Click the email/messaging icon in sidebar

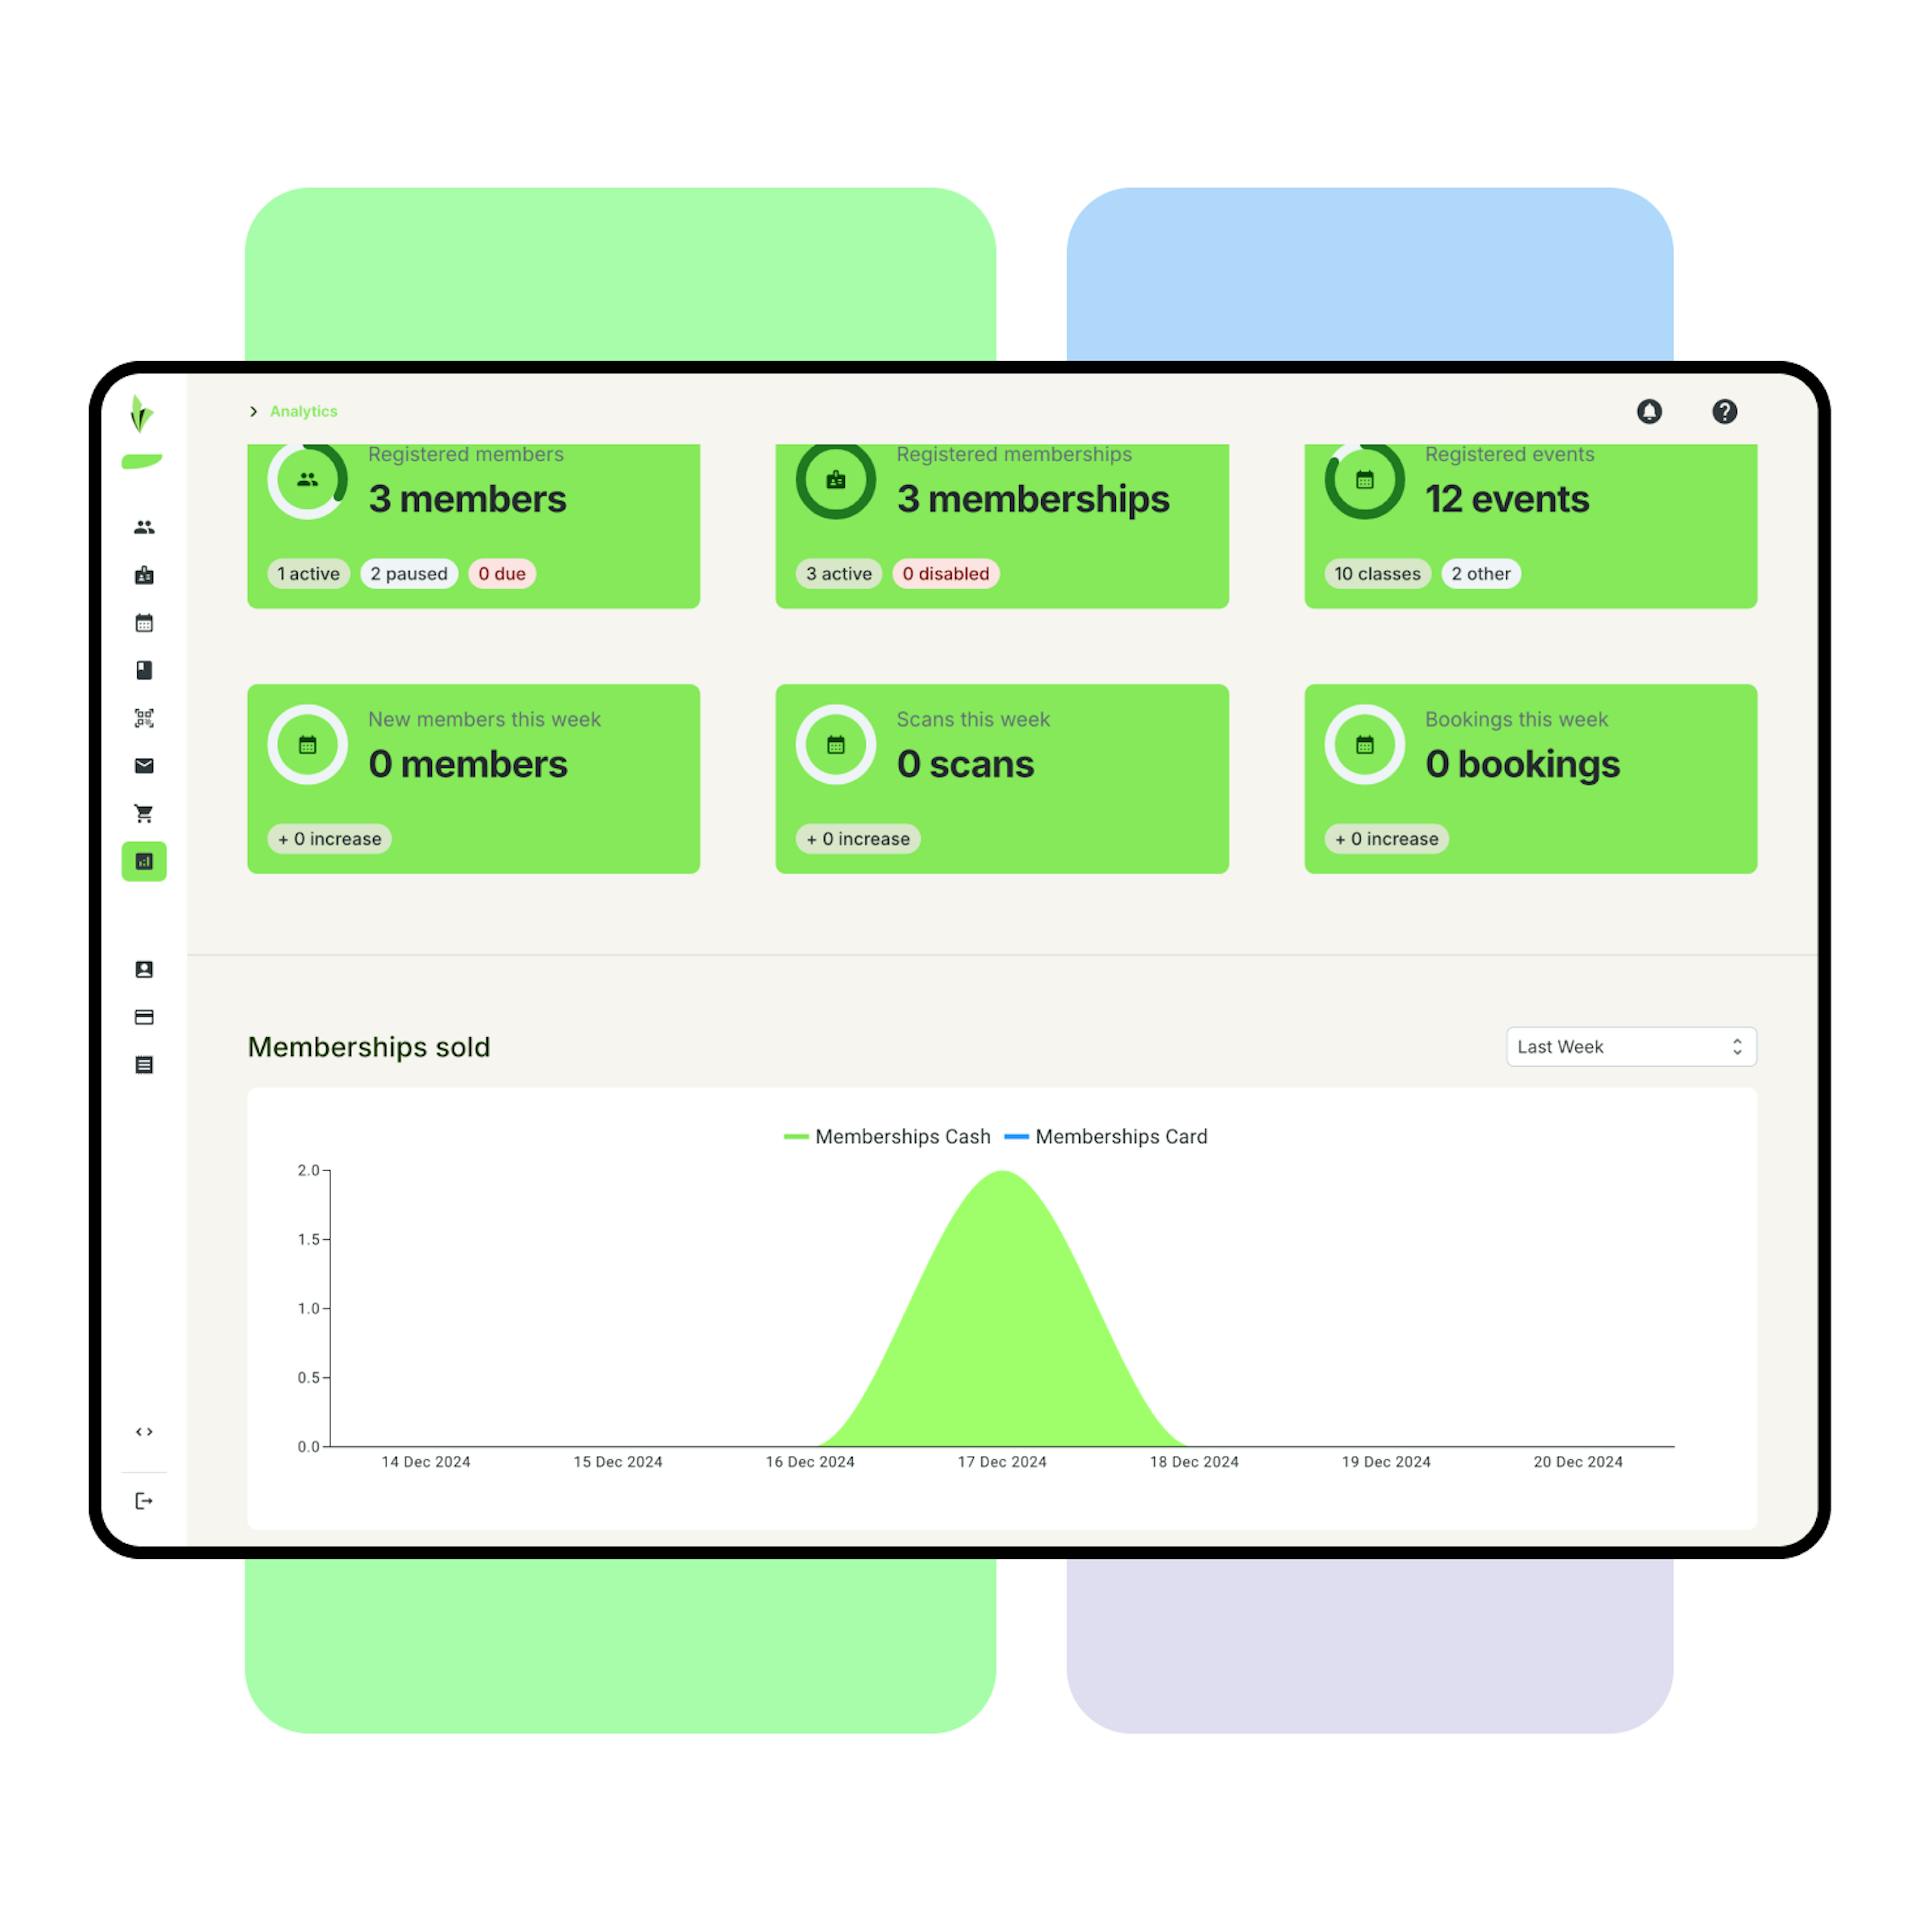pyautogui.click(x=148, y=767)
